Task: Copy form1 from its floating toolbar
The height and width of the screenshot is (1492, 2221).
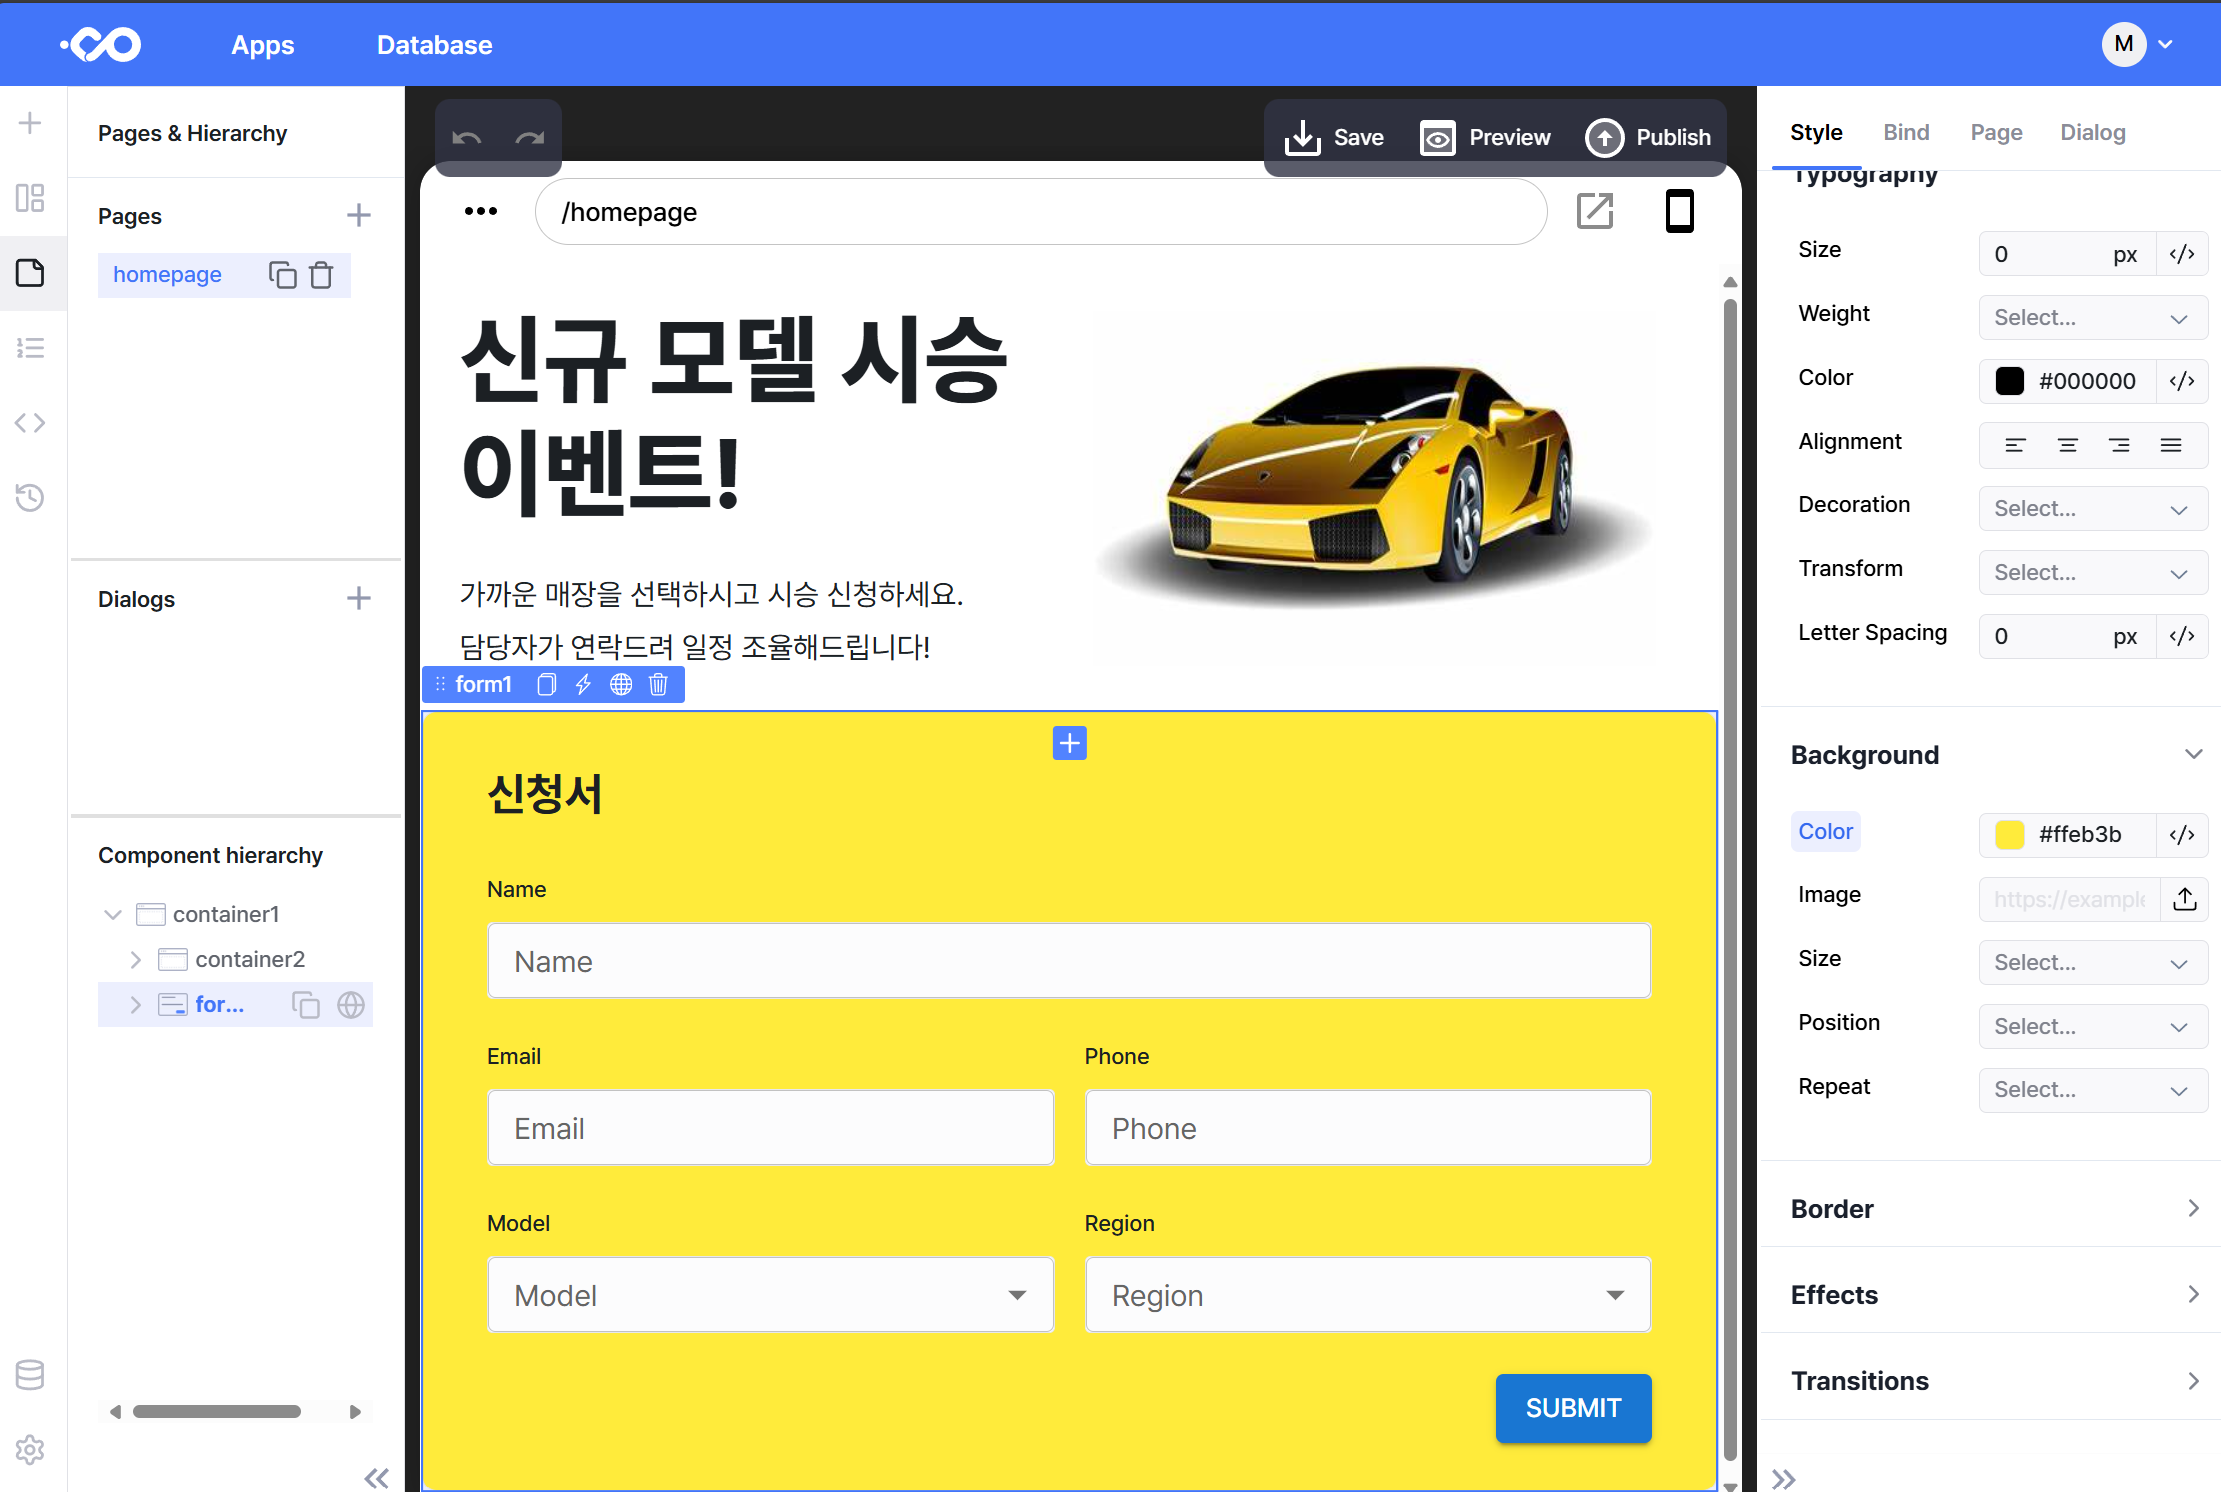Action: [x=546, y=684]
